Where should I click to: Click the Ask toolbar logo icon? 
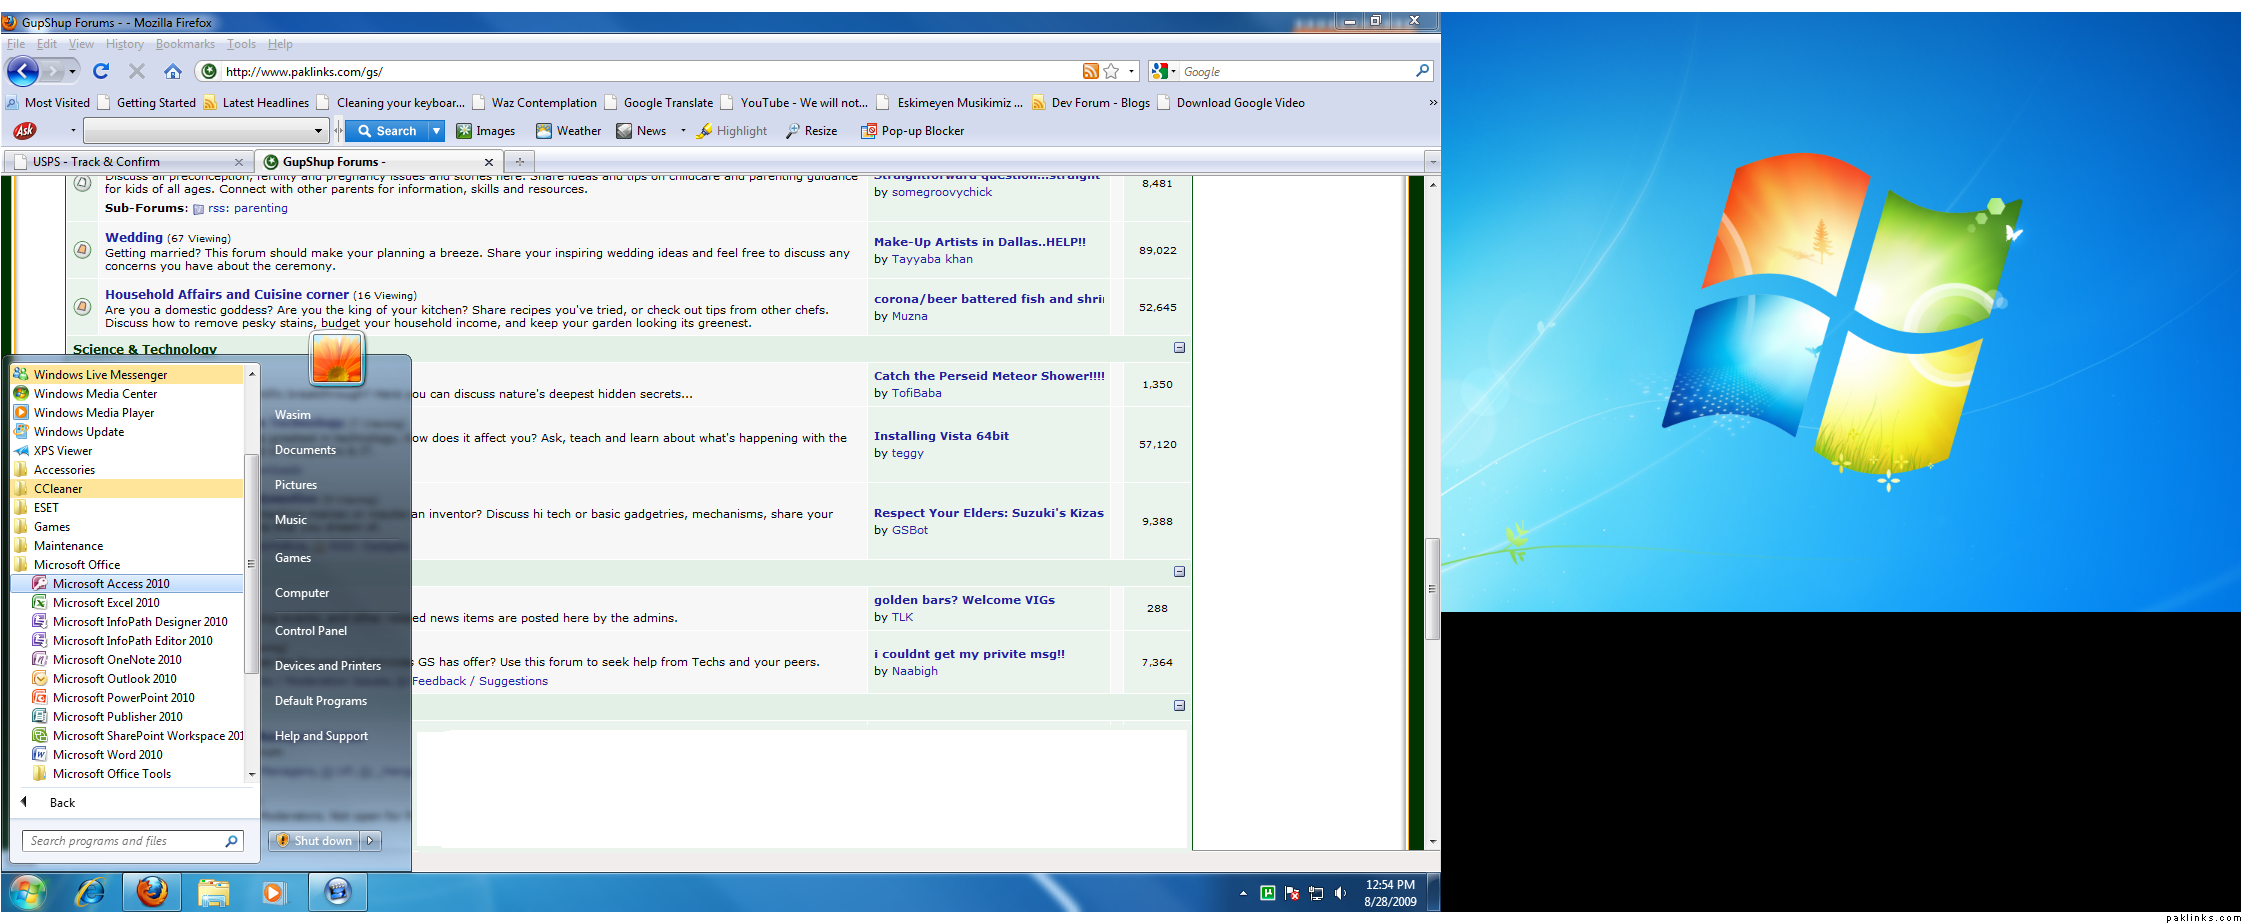[x=25, y=131]
